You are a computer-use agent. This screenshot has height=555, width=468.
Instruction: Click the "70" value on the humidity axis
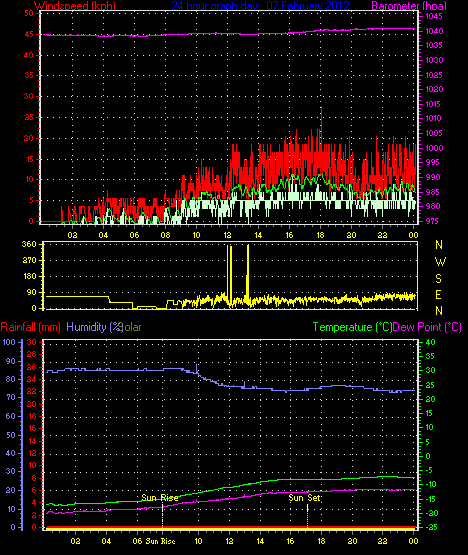click(11, 397)
